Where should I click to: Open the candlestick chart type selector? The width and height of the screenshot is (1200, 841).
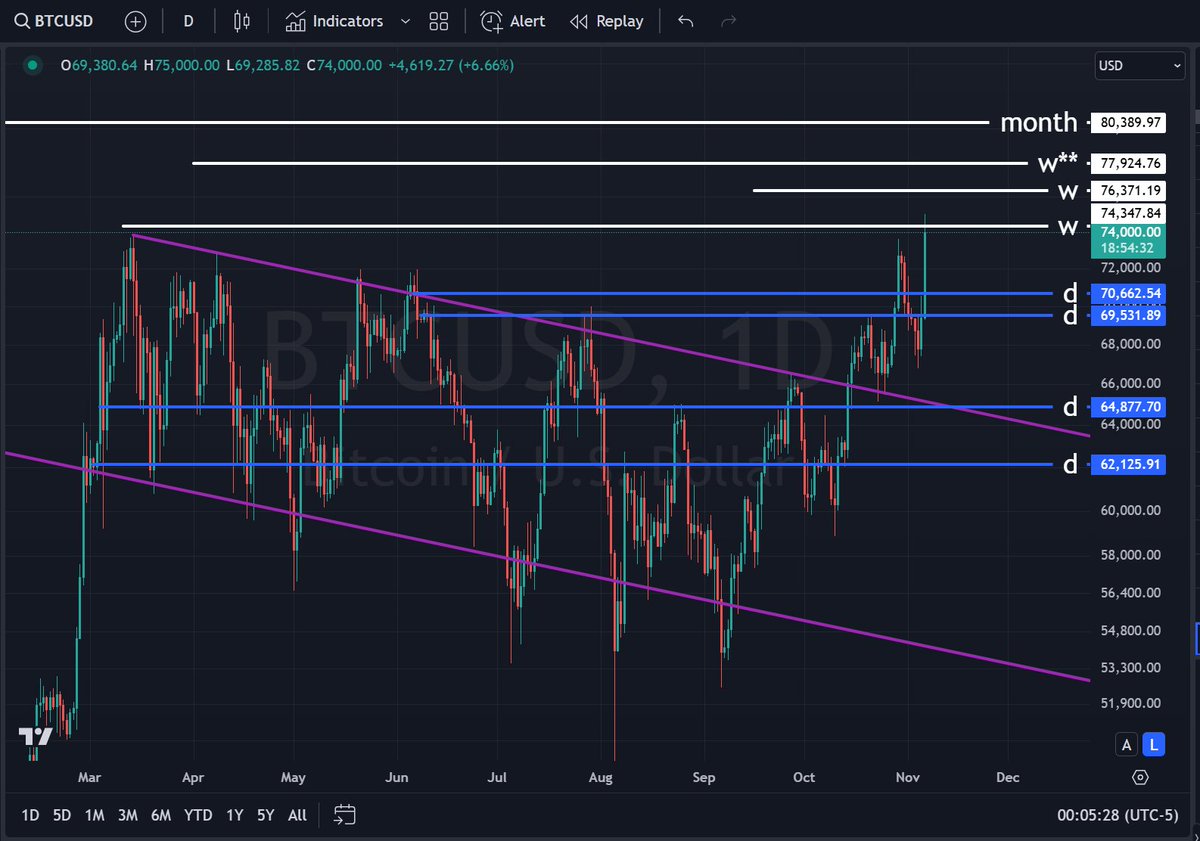(x=240, y=21)
